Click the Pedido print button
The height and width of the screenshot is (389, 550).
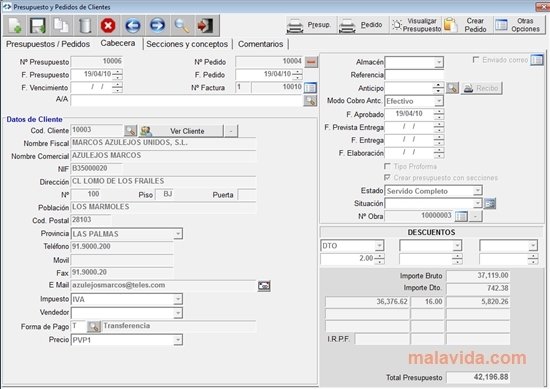pyautogui.click(x=363, y=25)
